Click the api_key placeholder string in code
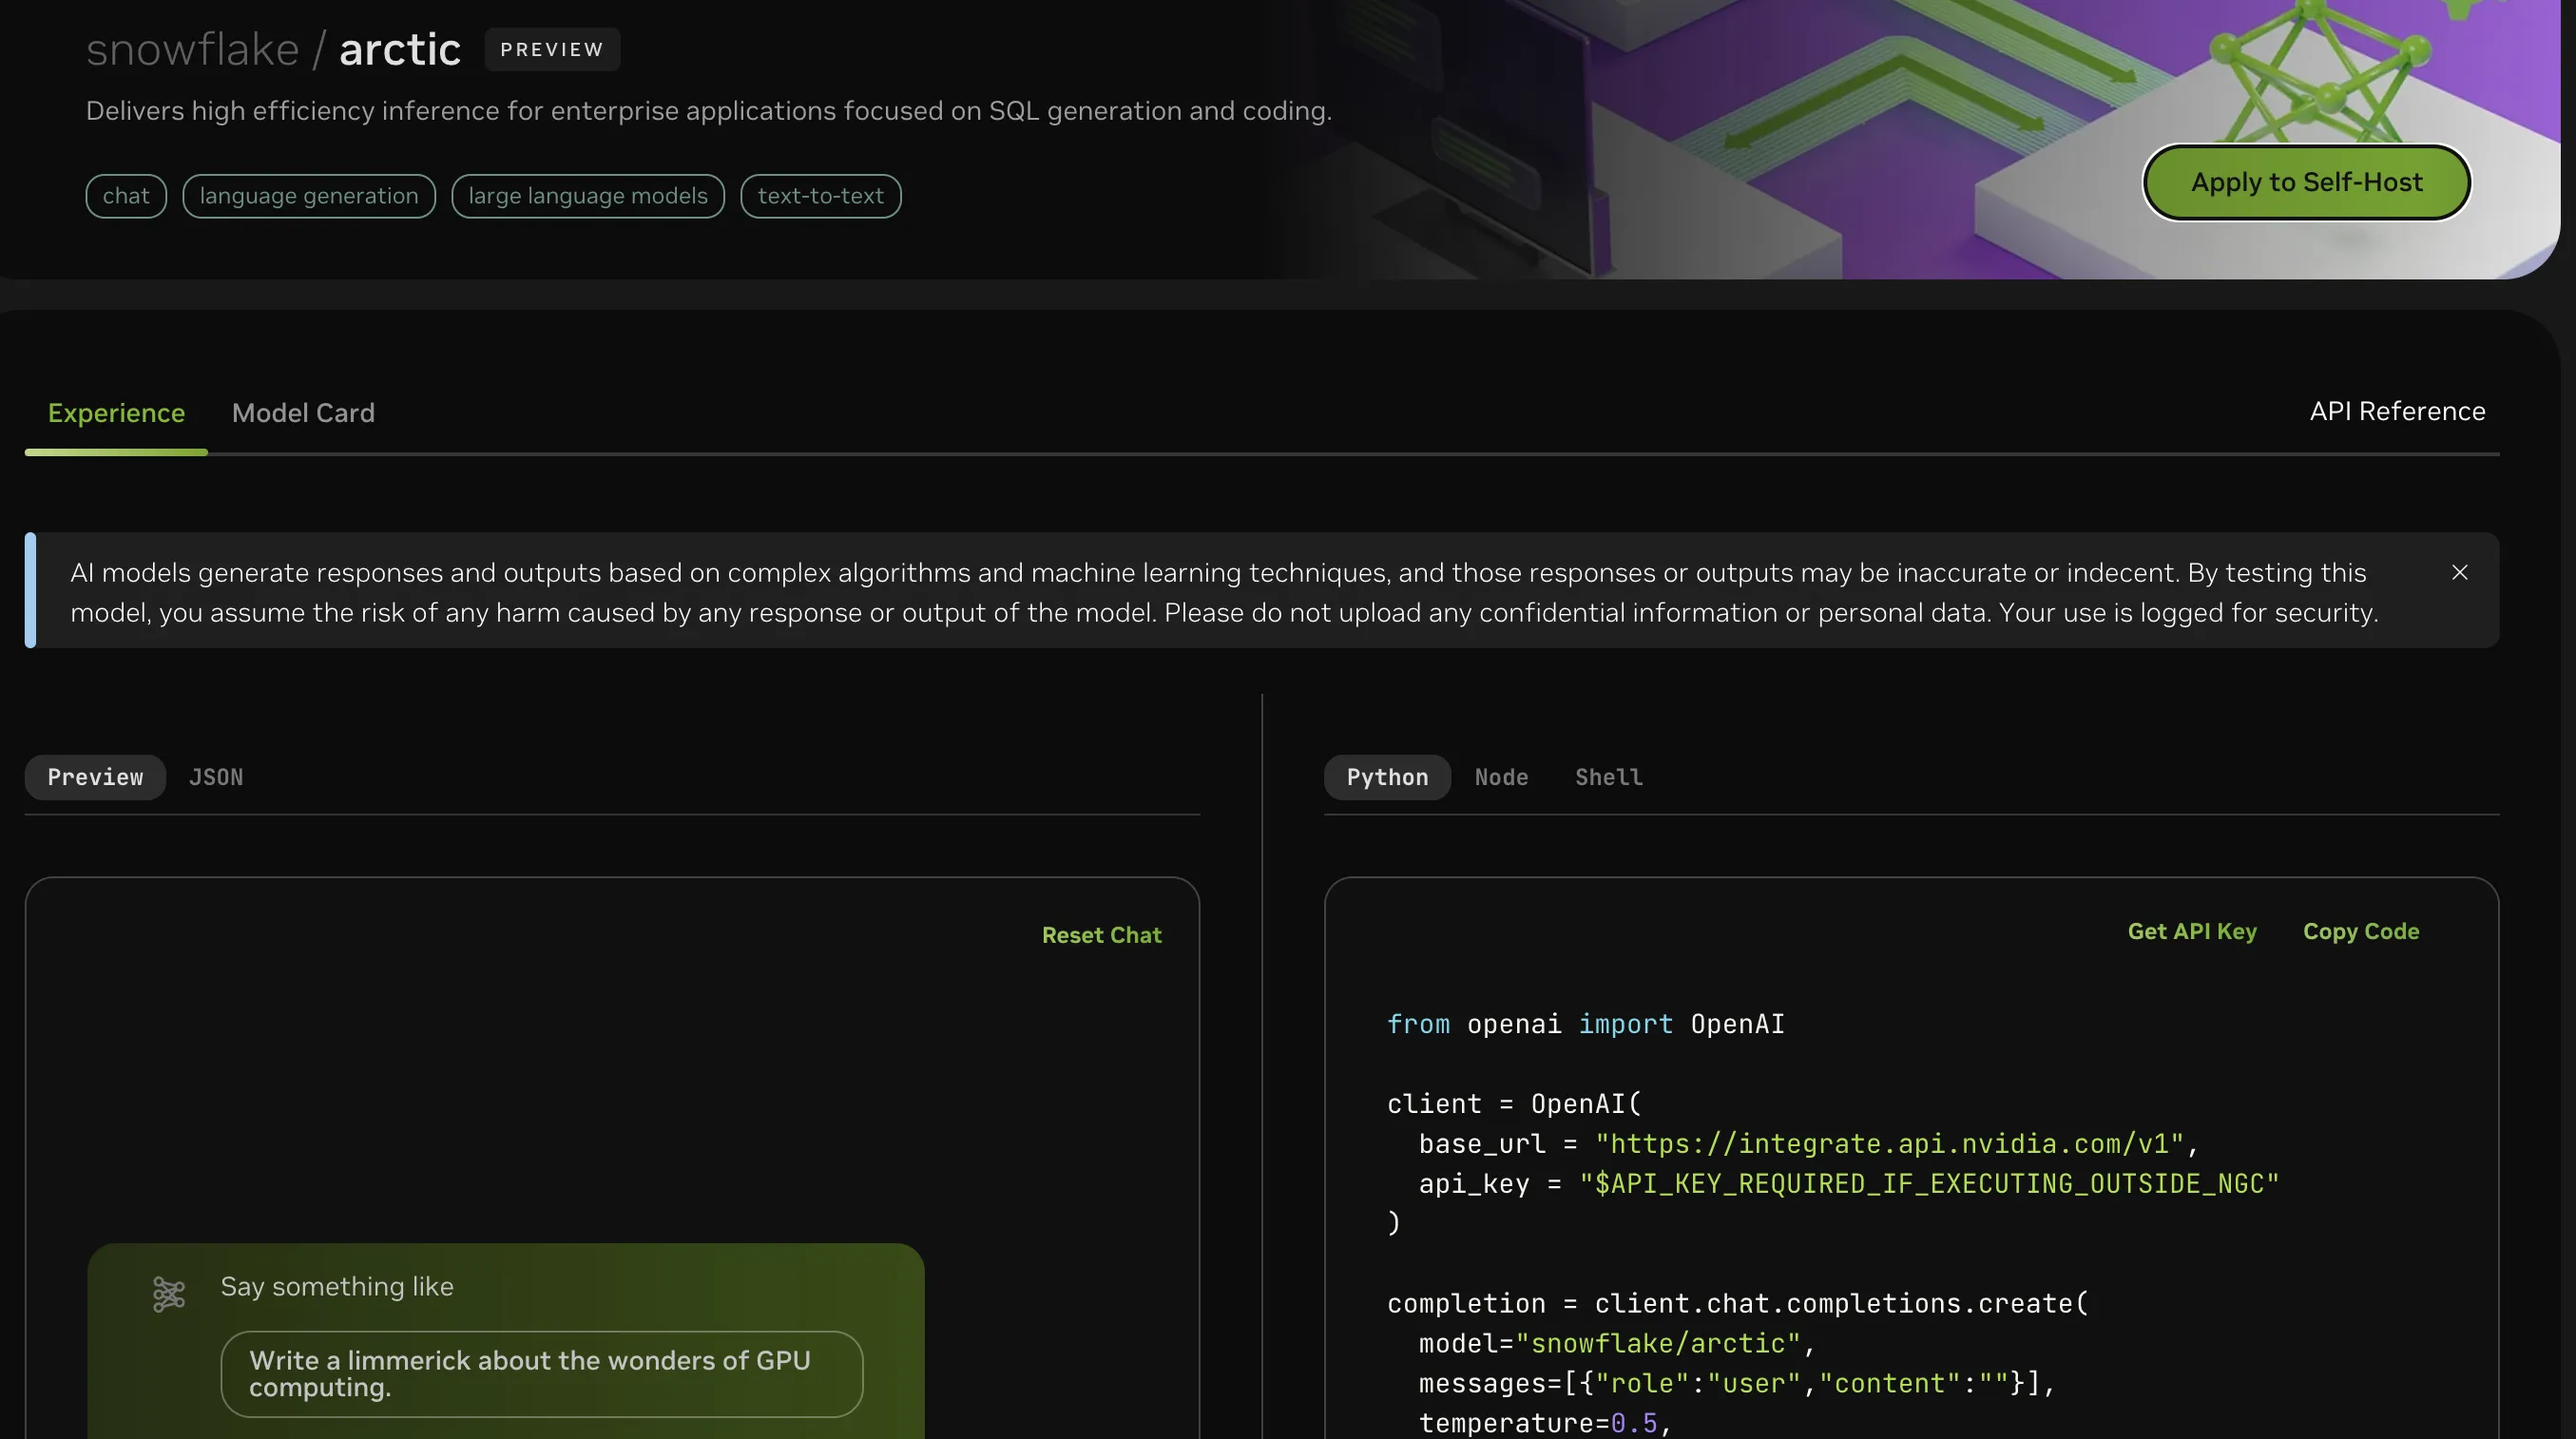The width and height of the screenshot is (2576, 1439). click(x=1929, y=1183)
